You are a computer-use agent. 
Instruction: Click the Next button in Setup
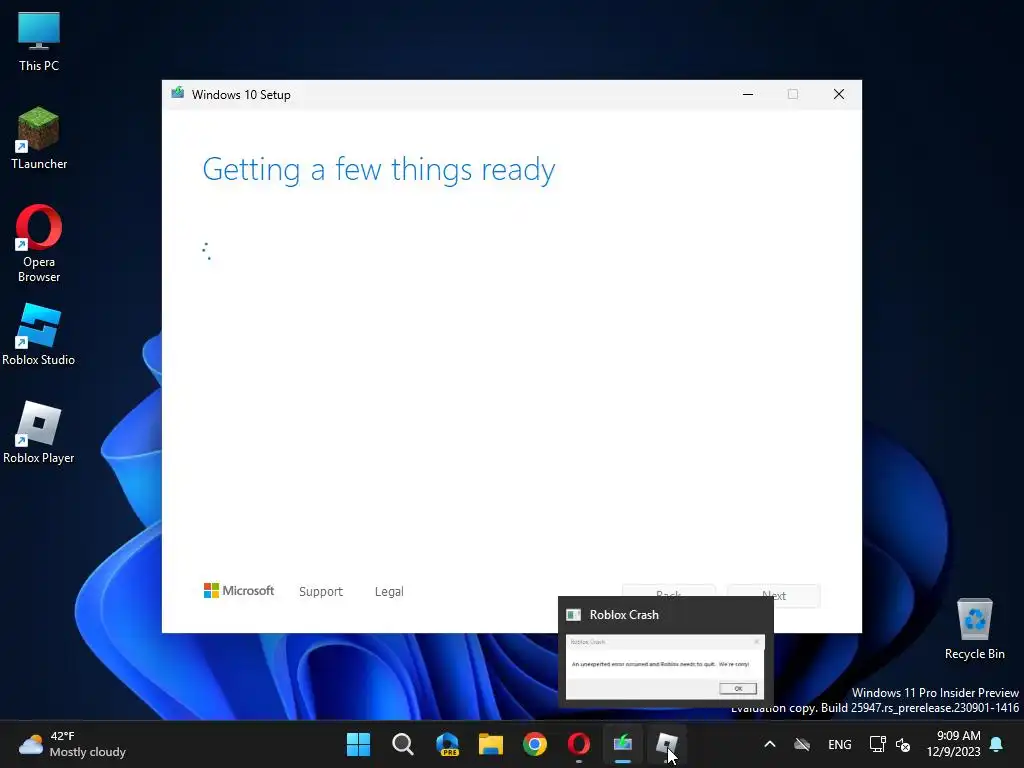tap(774, 596)
